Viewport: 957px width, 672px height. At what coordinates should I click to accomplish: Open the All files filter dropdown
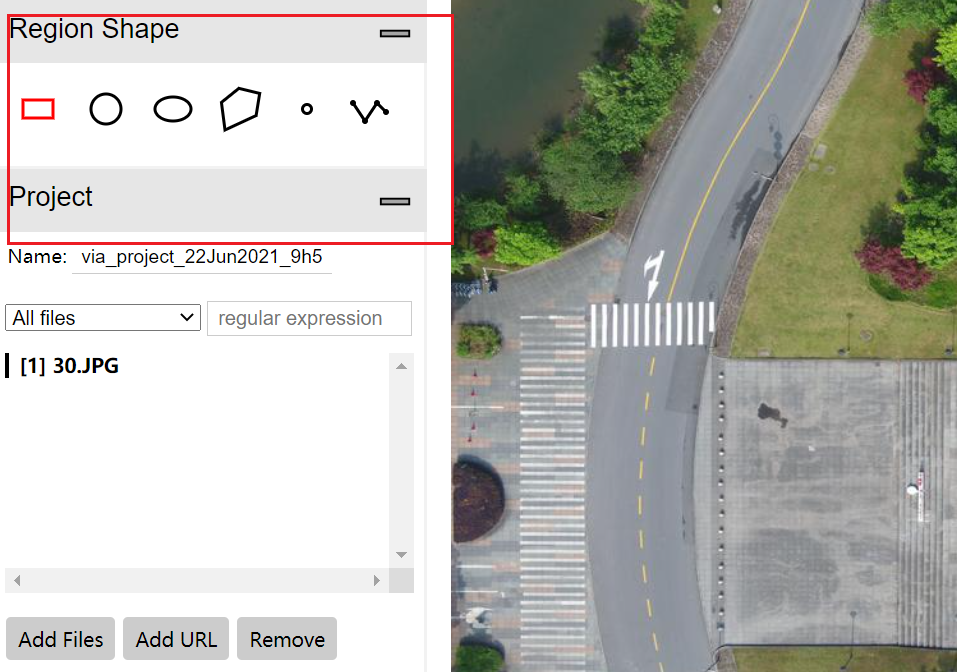click(x=103, y=318)
